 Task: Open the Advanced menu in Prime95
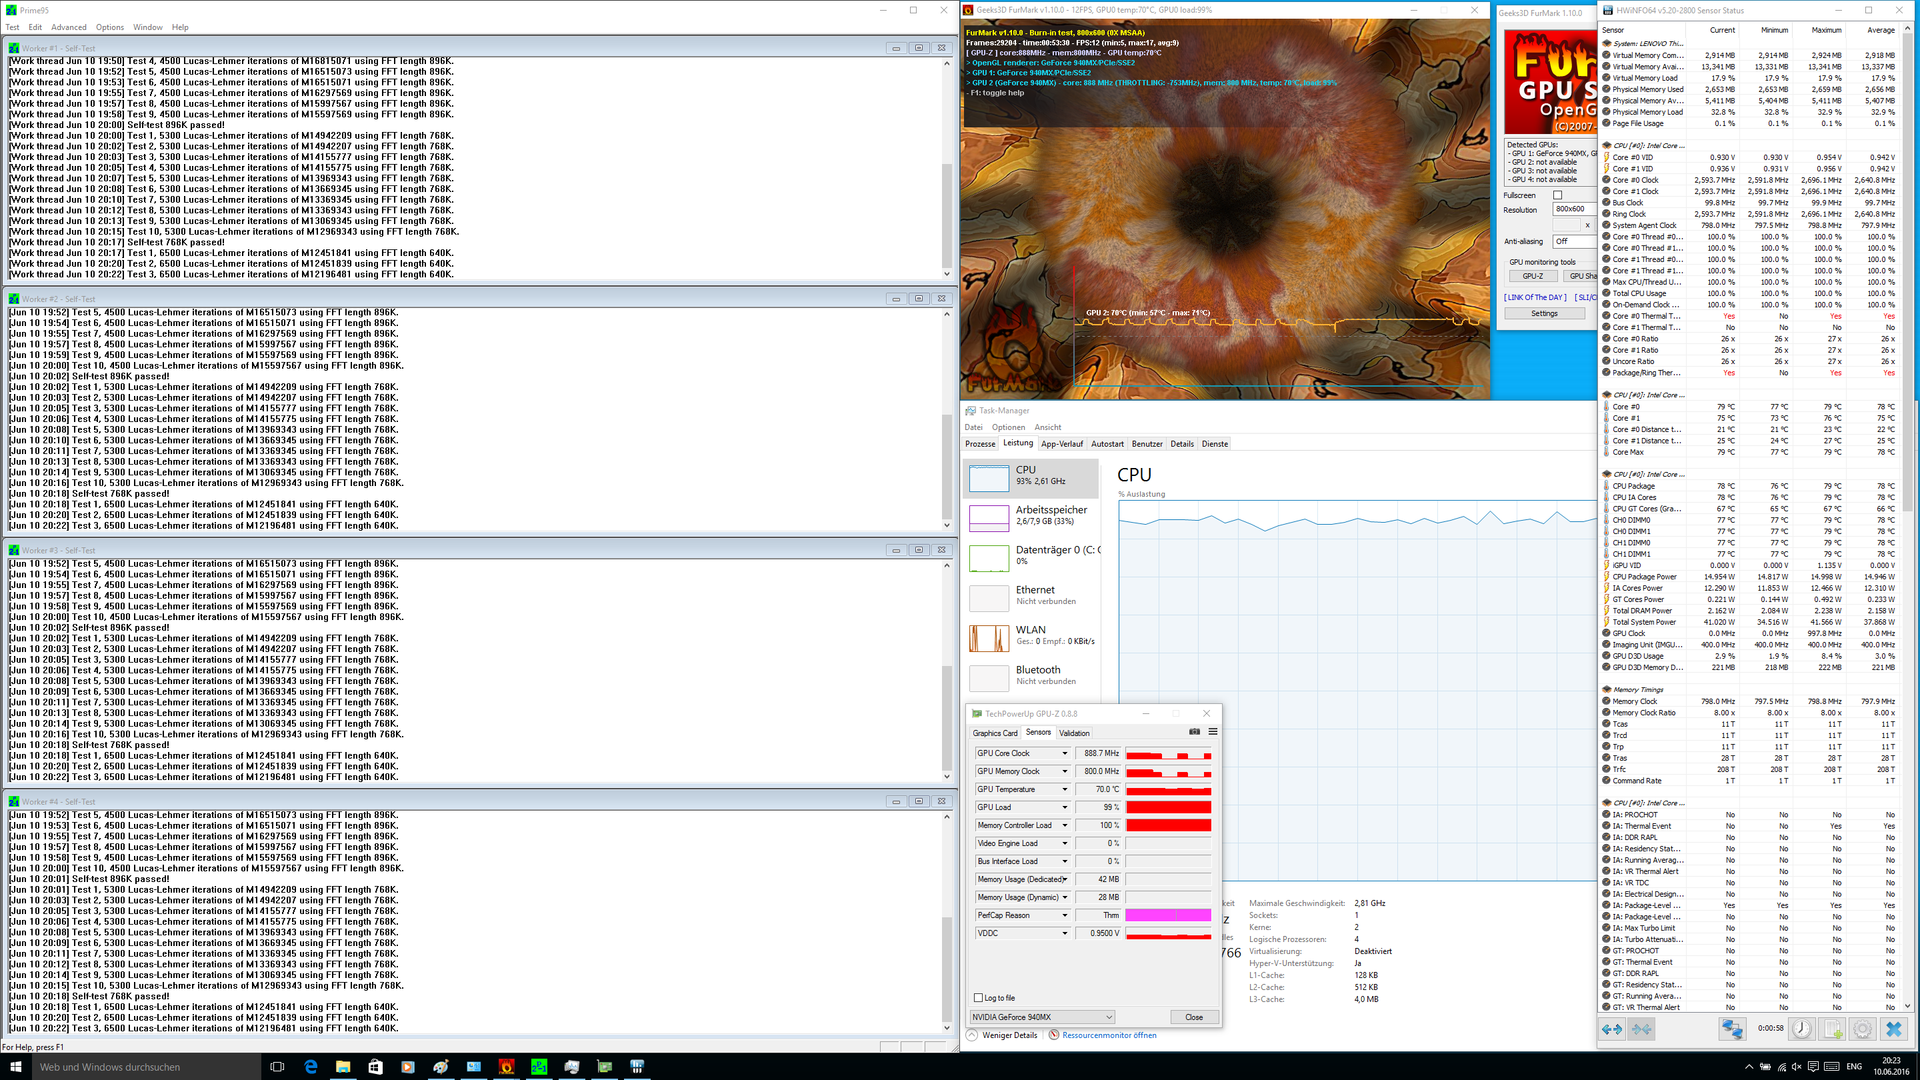69,27
